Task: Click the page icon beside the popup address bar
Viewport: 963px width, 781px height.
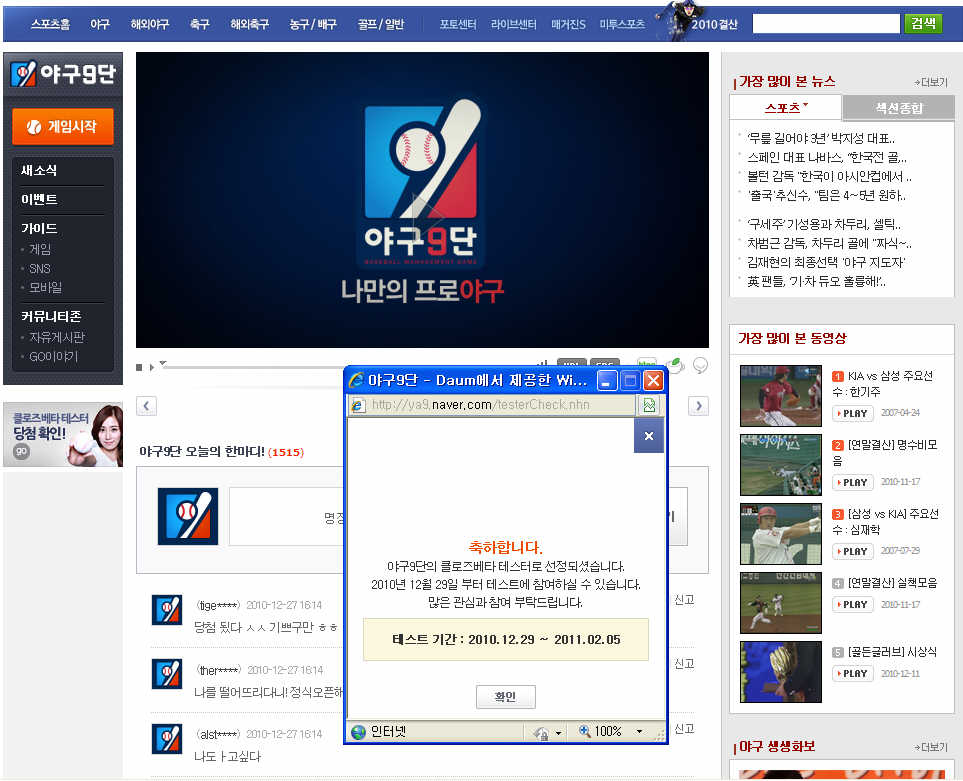Action: (x=649, y=405)
